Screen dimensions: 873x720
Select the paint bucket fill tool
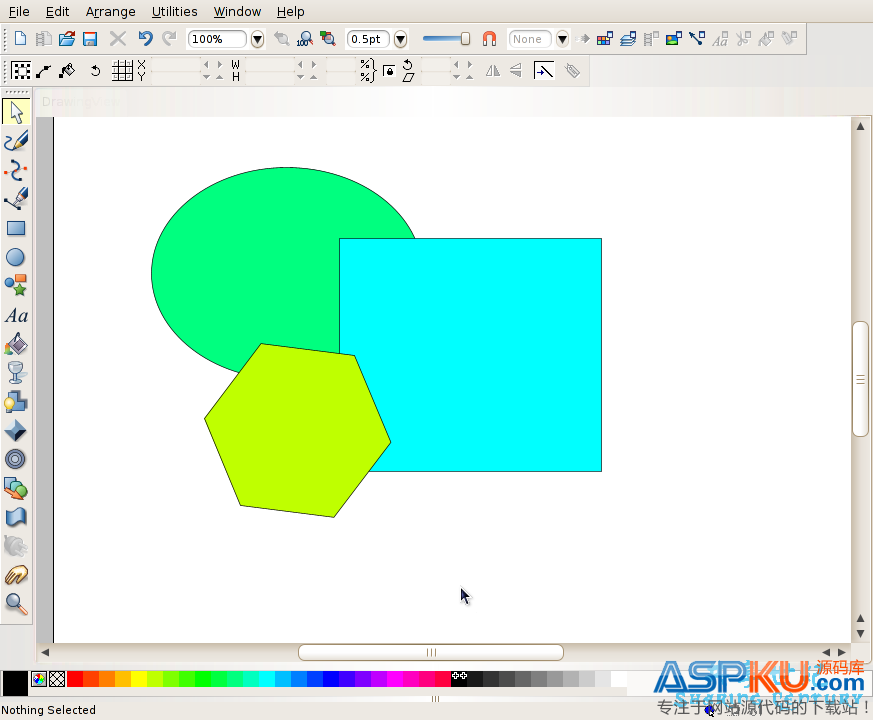point(16,344)
